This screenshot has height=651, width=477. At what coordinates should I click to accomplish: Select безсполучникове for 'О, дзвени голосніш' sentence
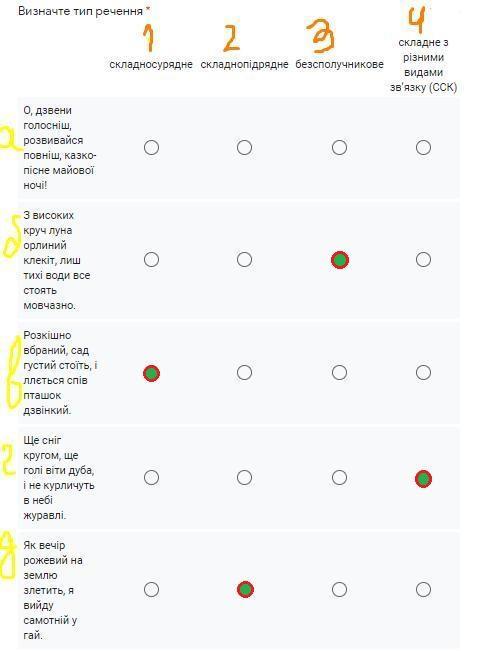click(339, 147)
